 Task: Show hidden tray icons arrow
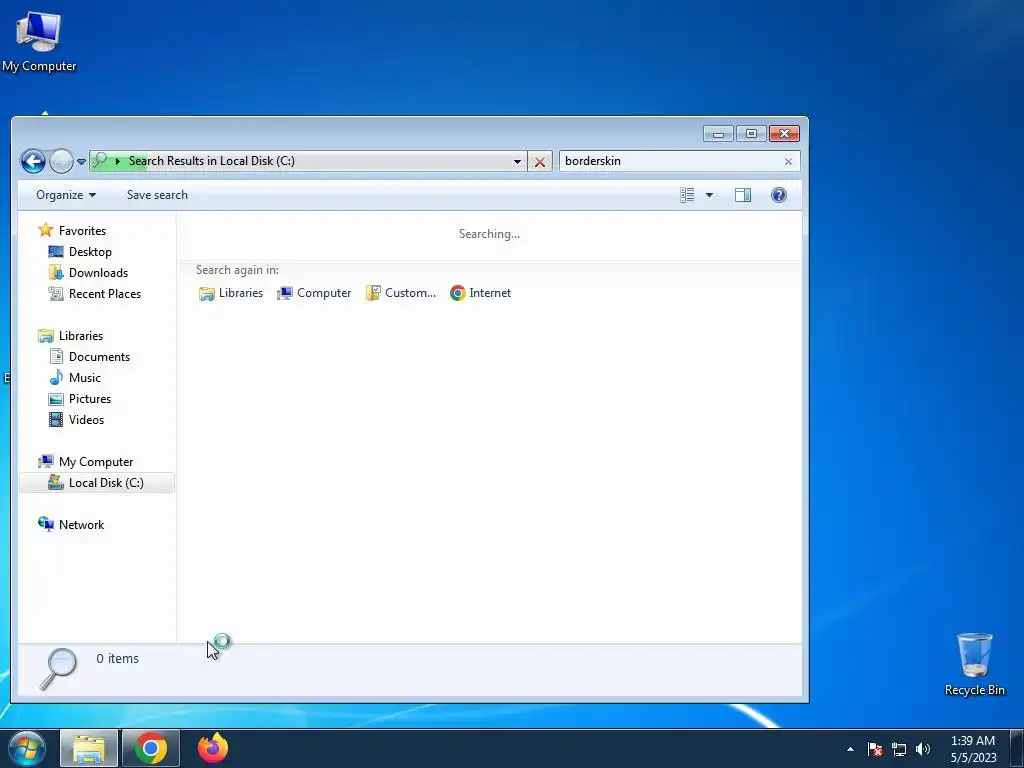click(x=850, y=749)
